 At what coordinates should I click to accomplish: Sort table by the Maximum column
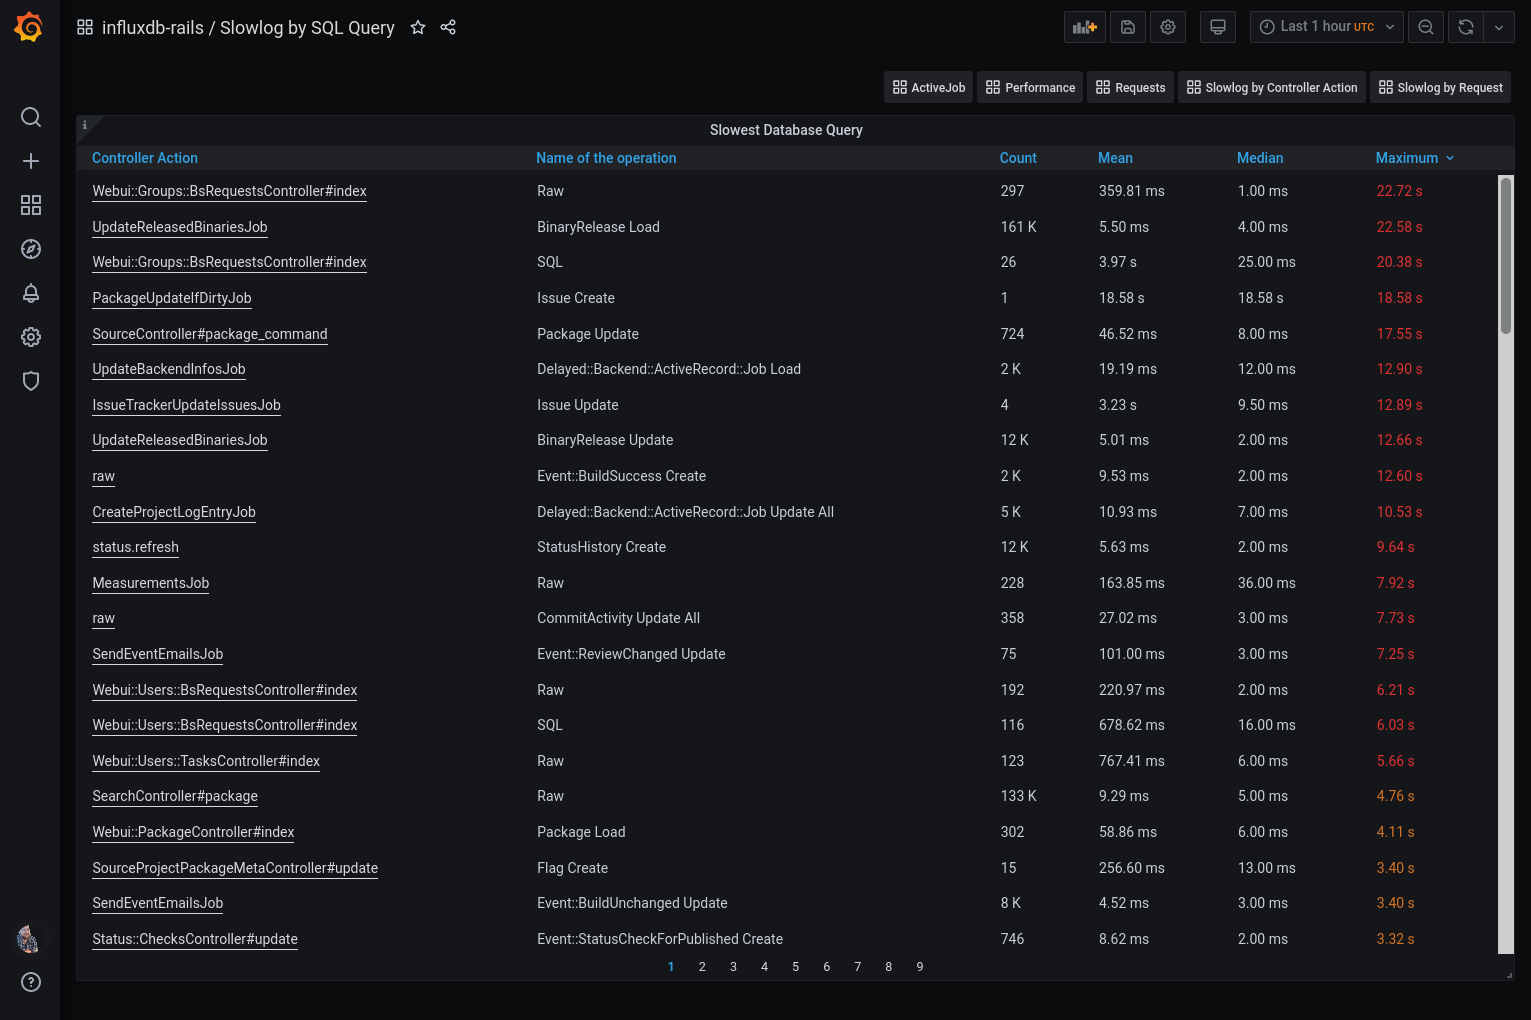tap(1407, 158)
